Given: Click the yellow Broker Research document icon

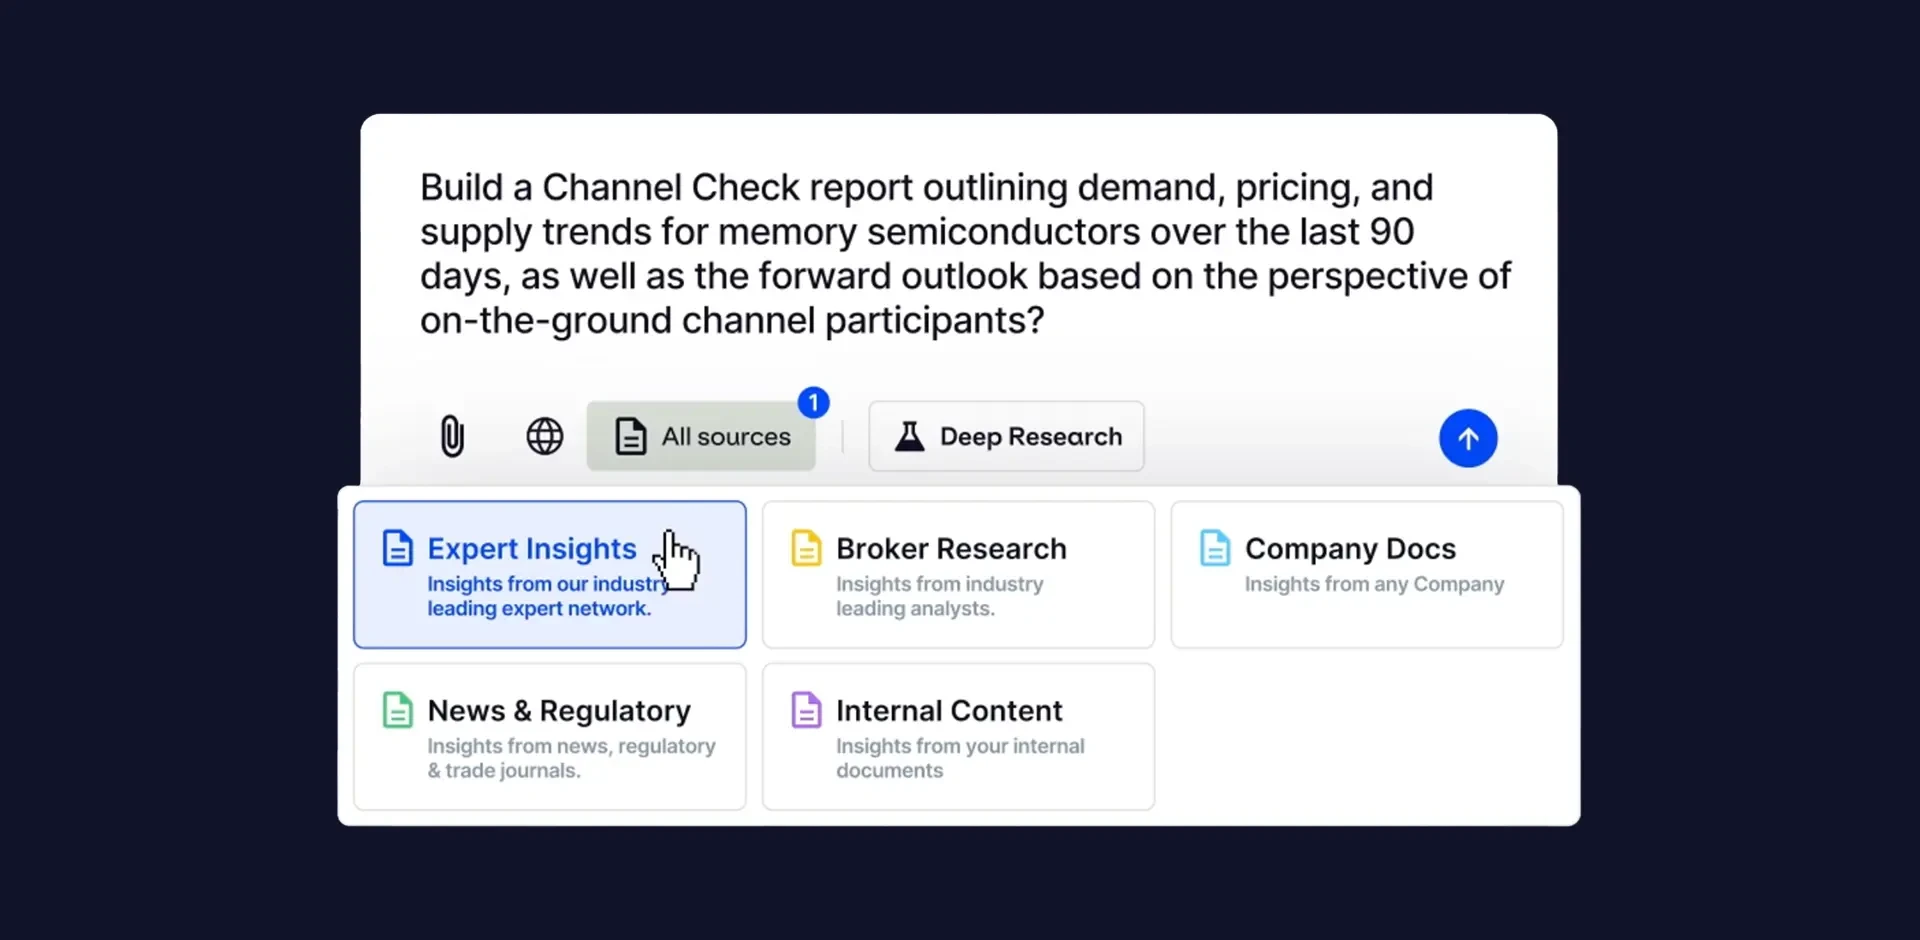Looking at the screenshot, I should 806,549.
